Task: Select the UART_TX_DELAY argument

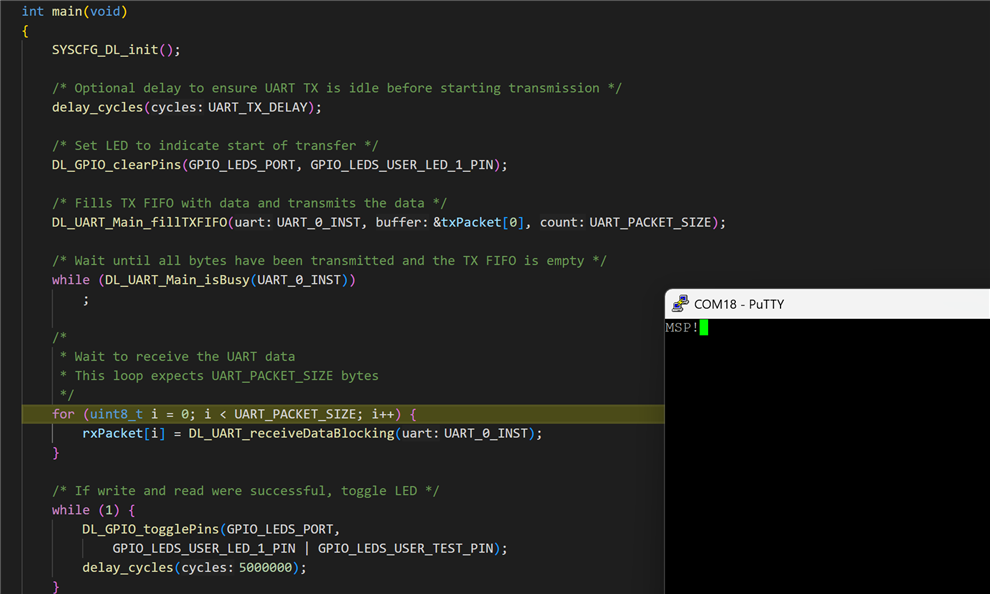Action: point(261,107)
